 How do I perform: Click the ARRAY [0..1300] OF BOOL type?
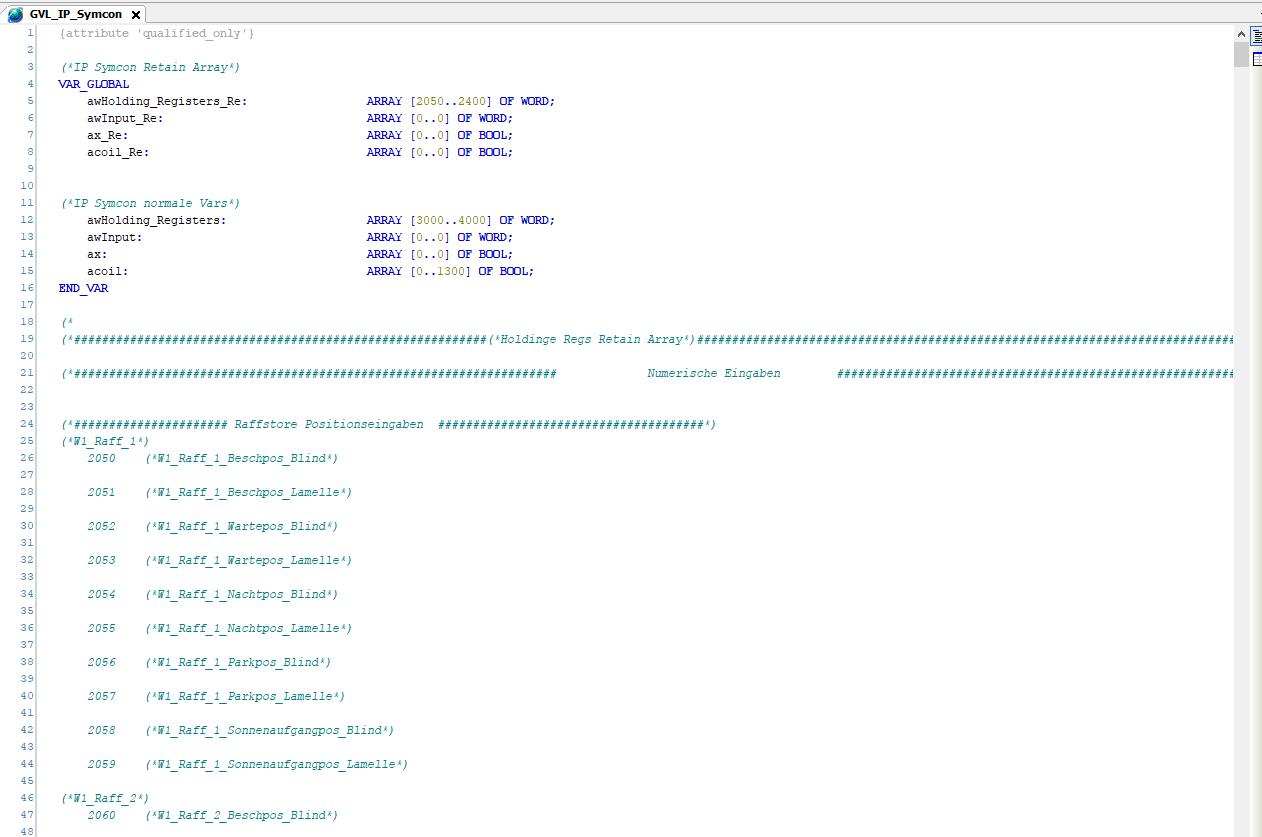[450, 272]
